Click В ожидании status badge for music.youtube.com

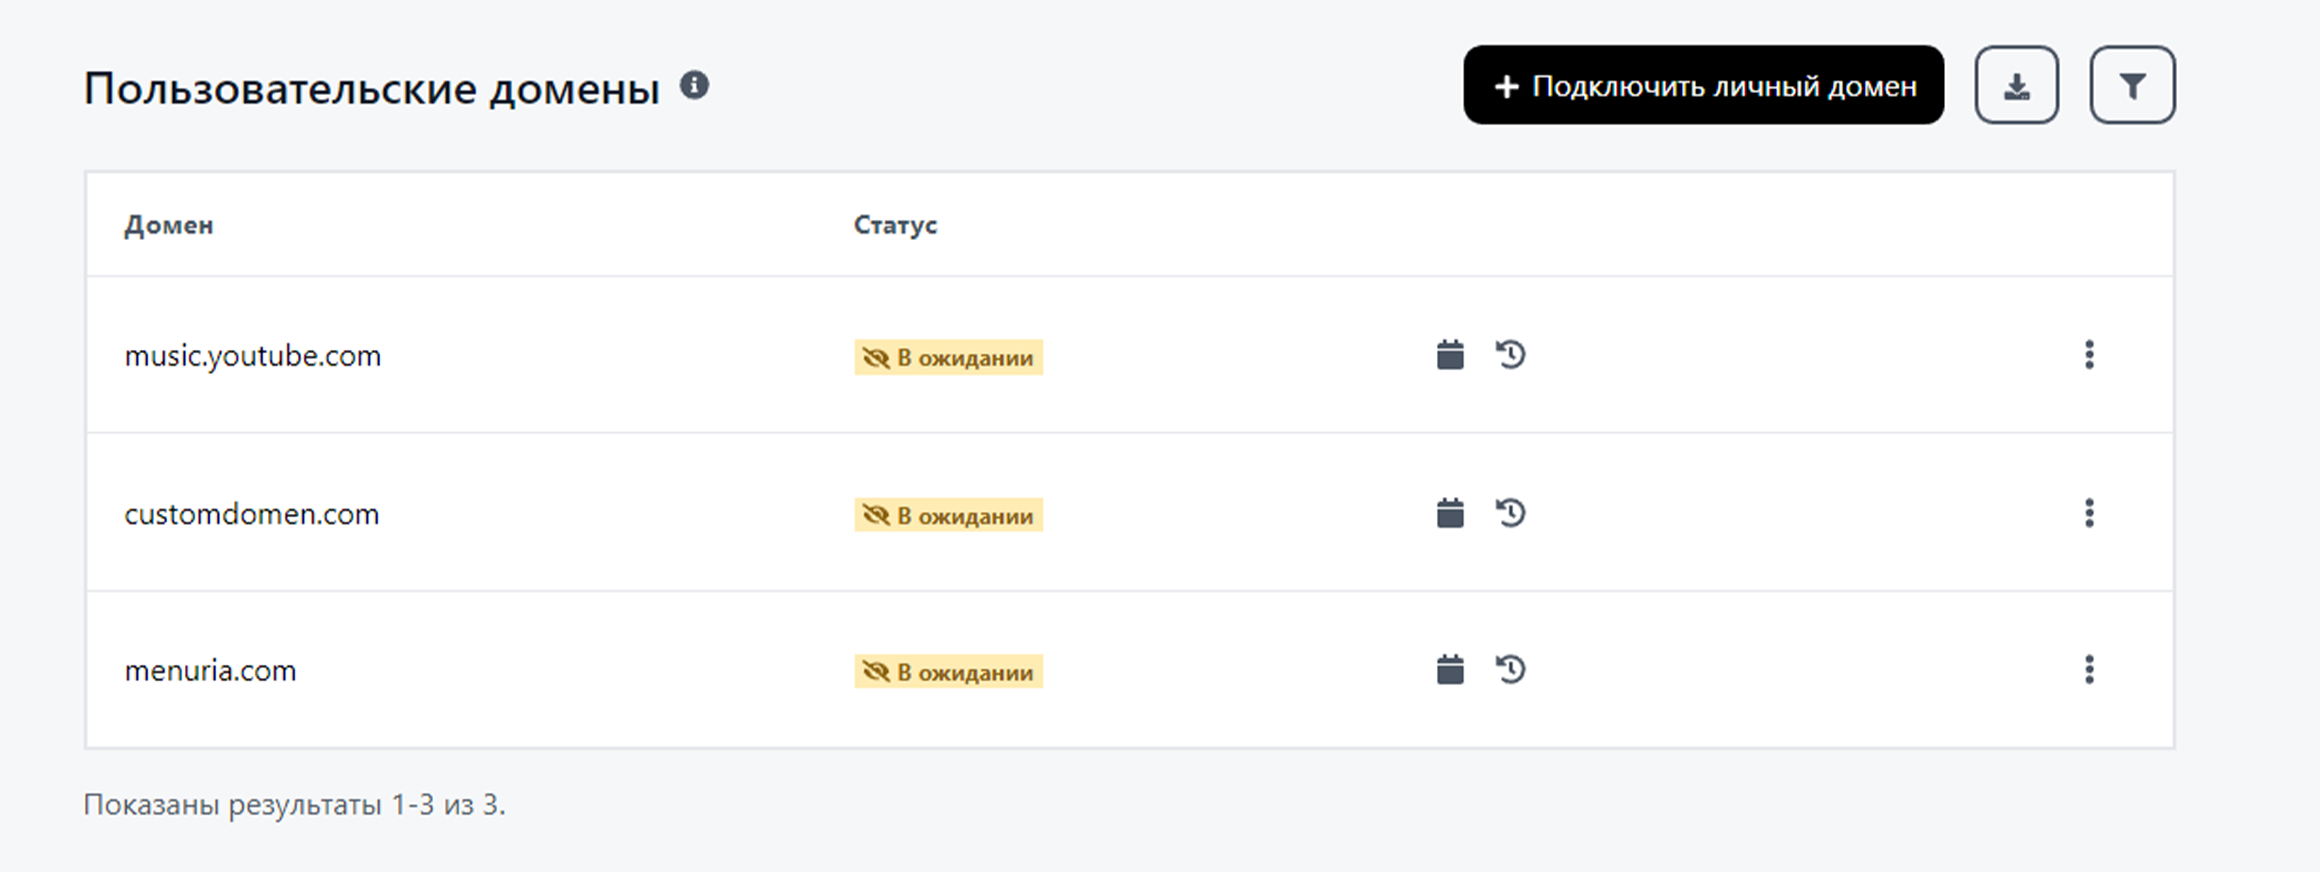[x=948, y=357]
